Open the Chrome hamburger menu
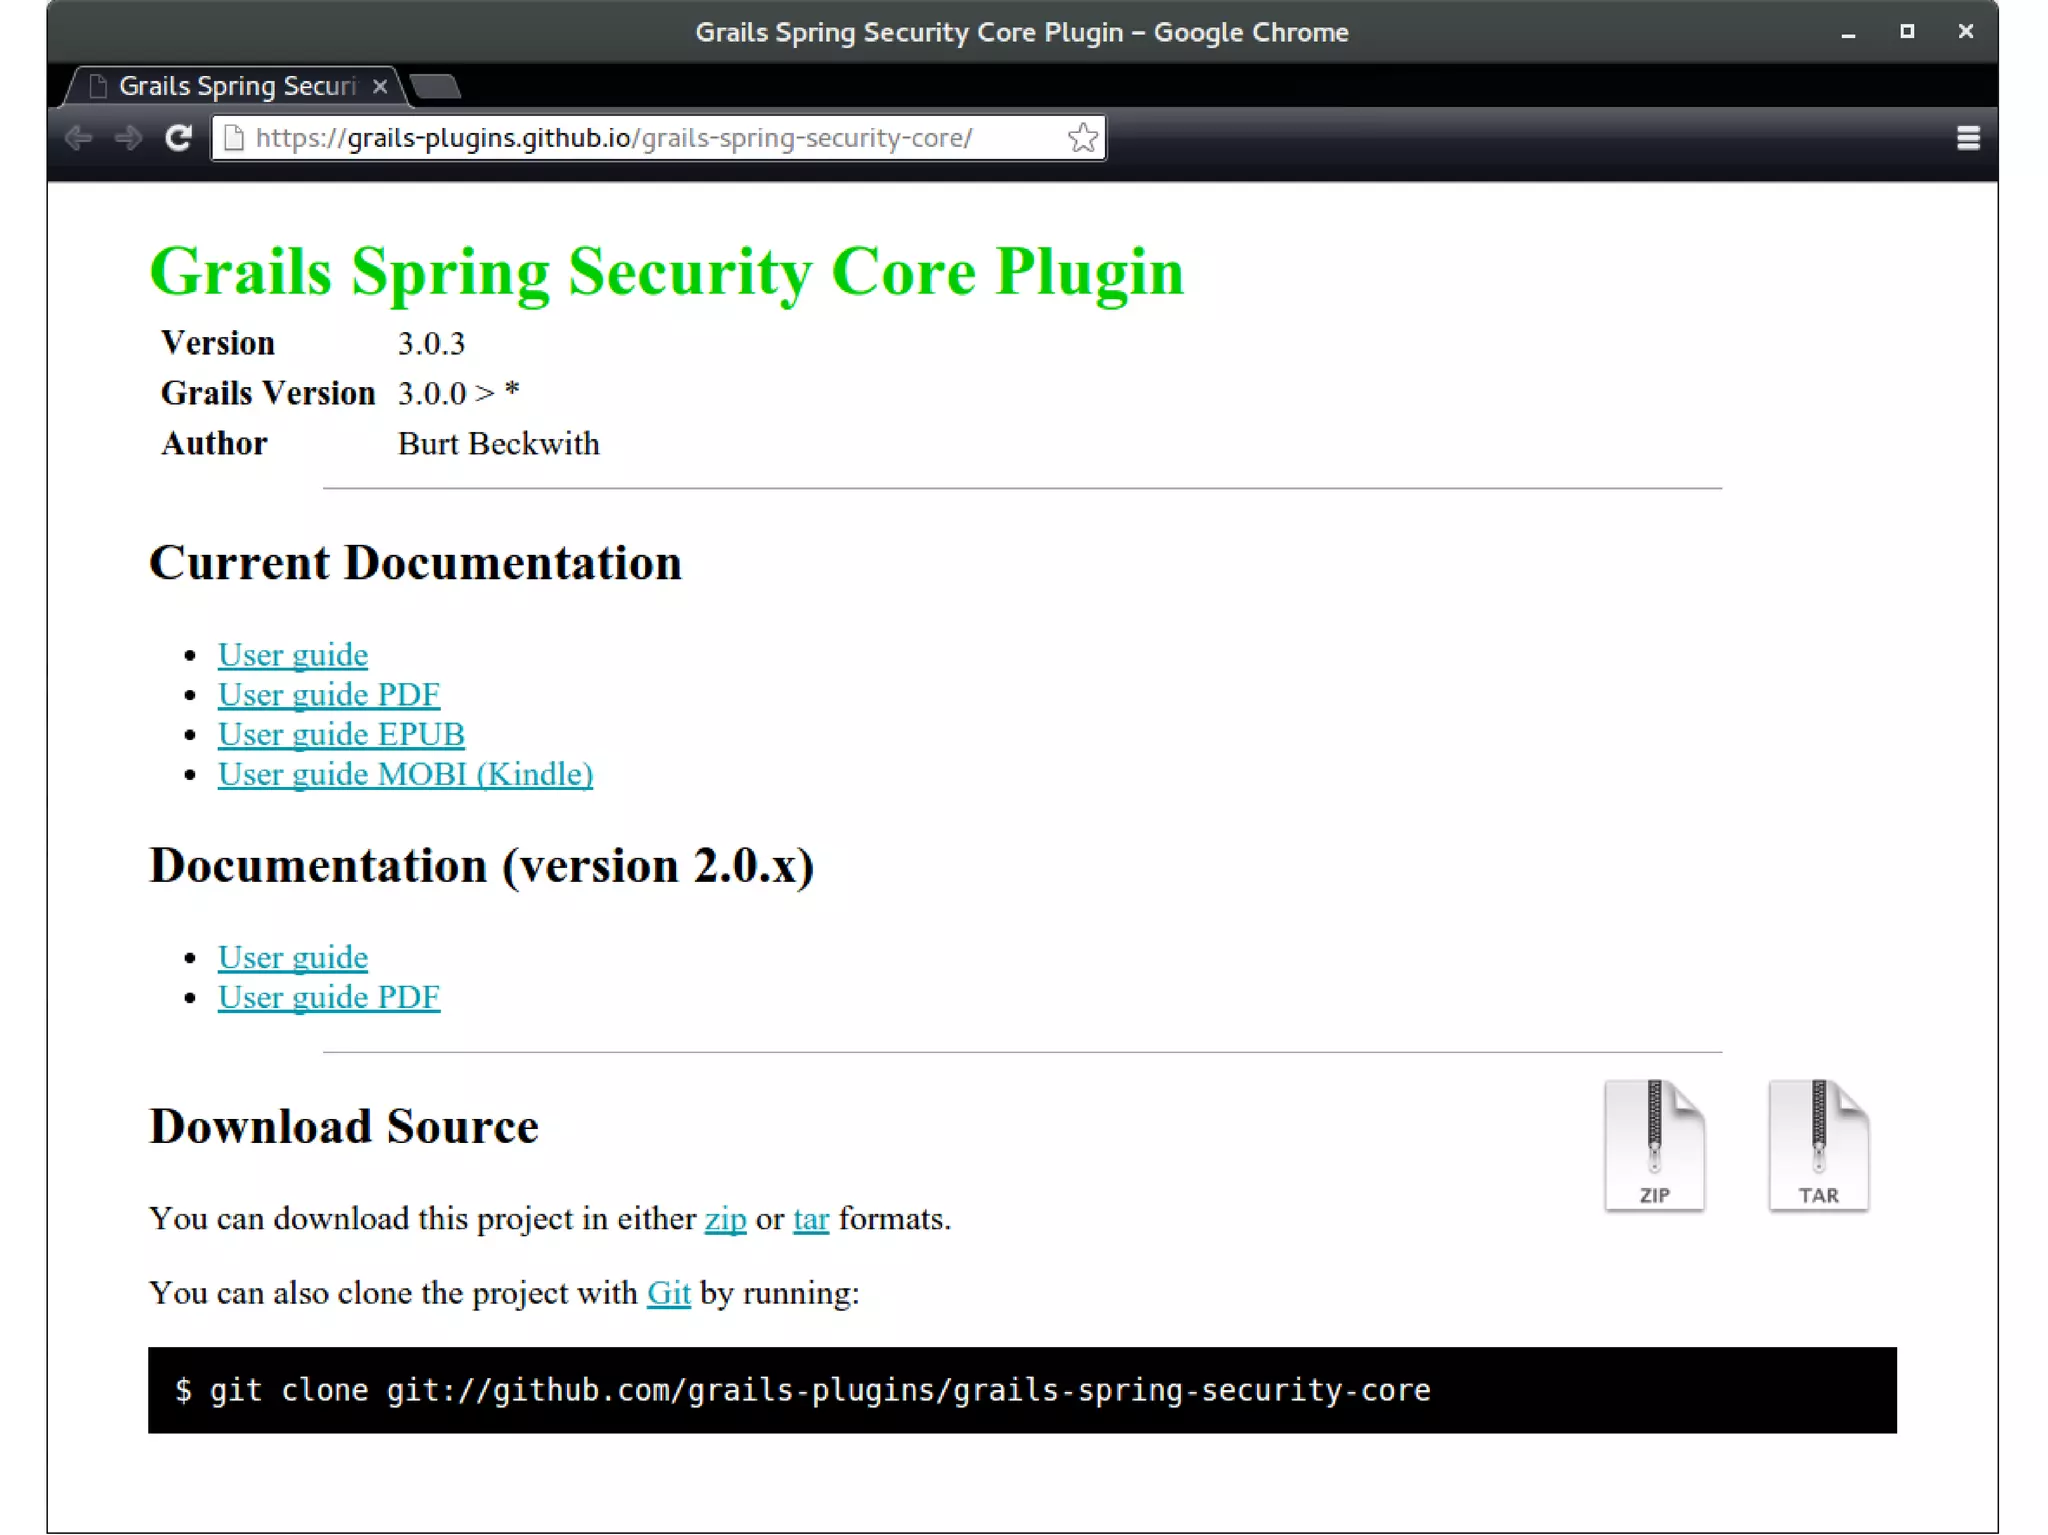Viewport: 2048px width, 1535px height. point(1967,138)
